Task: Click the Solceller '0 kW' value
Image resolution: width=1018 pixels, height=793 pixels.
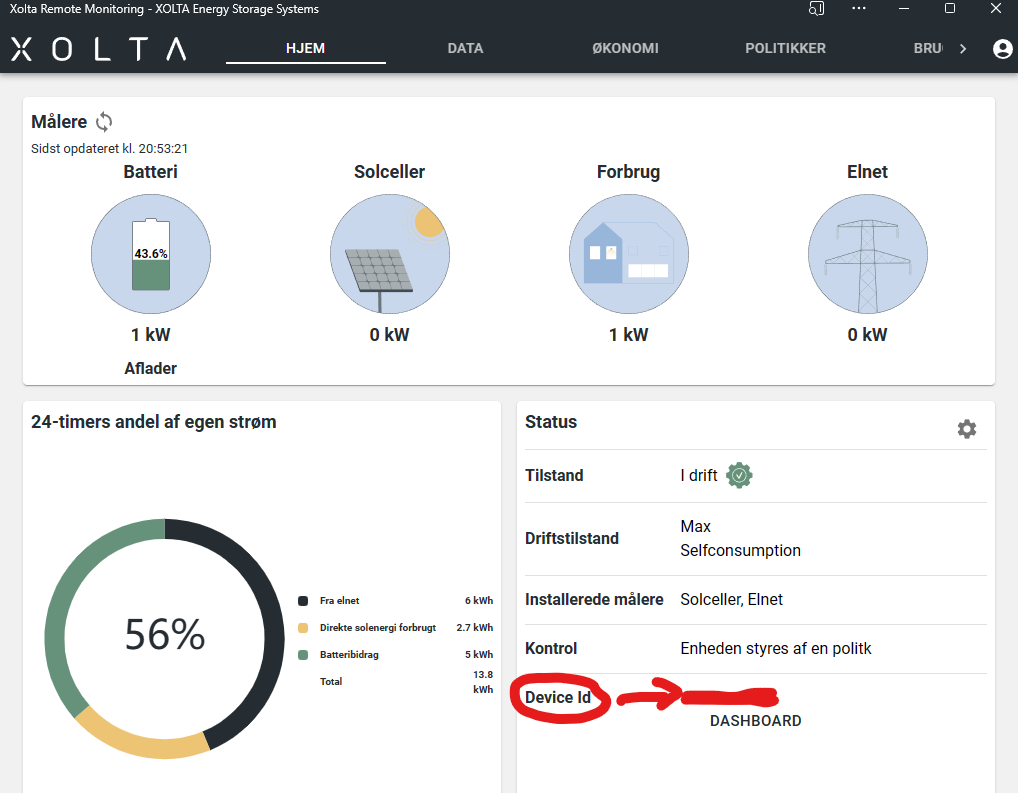Action: (x=390, y=334)
